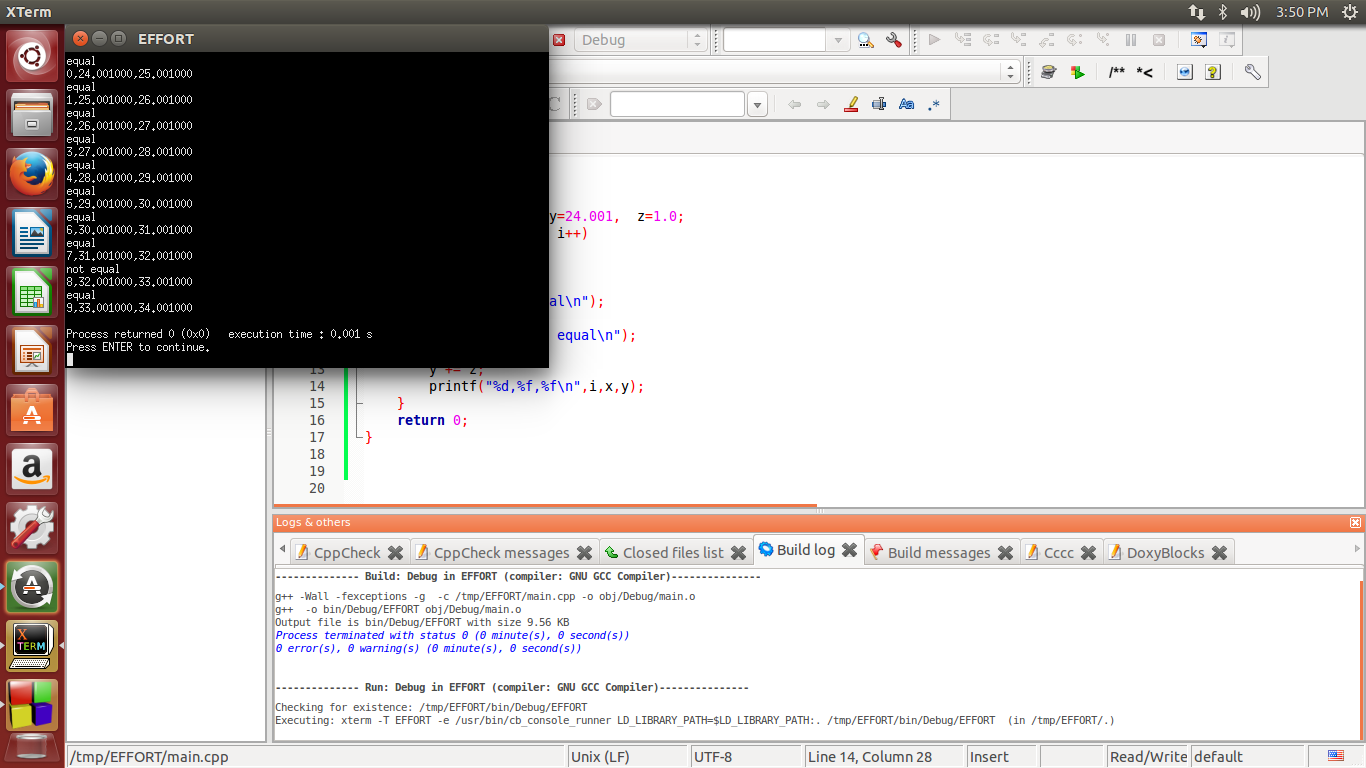Start the debugger with the Debug/Continue arrow
1366x768 pixels.
tap(934, 40)
